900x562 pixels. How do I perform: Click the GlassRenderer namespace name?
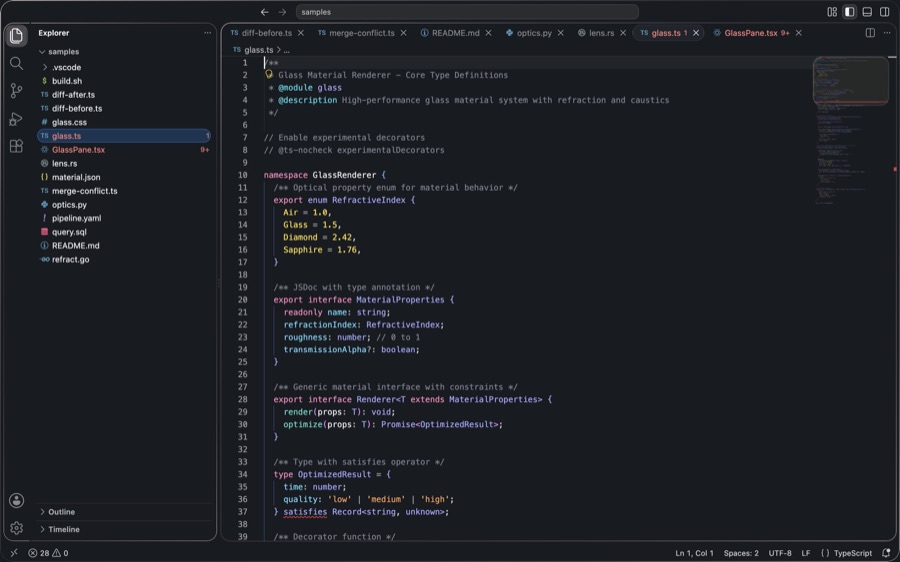click(x=344, y=175)
